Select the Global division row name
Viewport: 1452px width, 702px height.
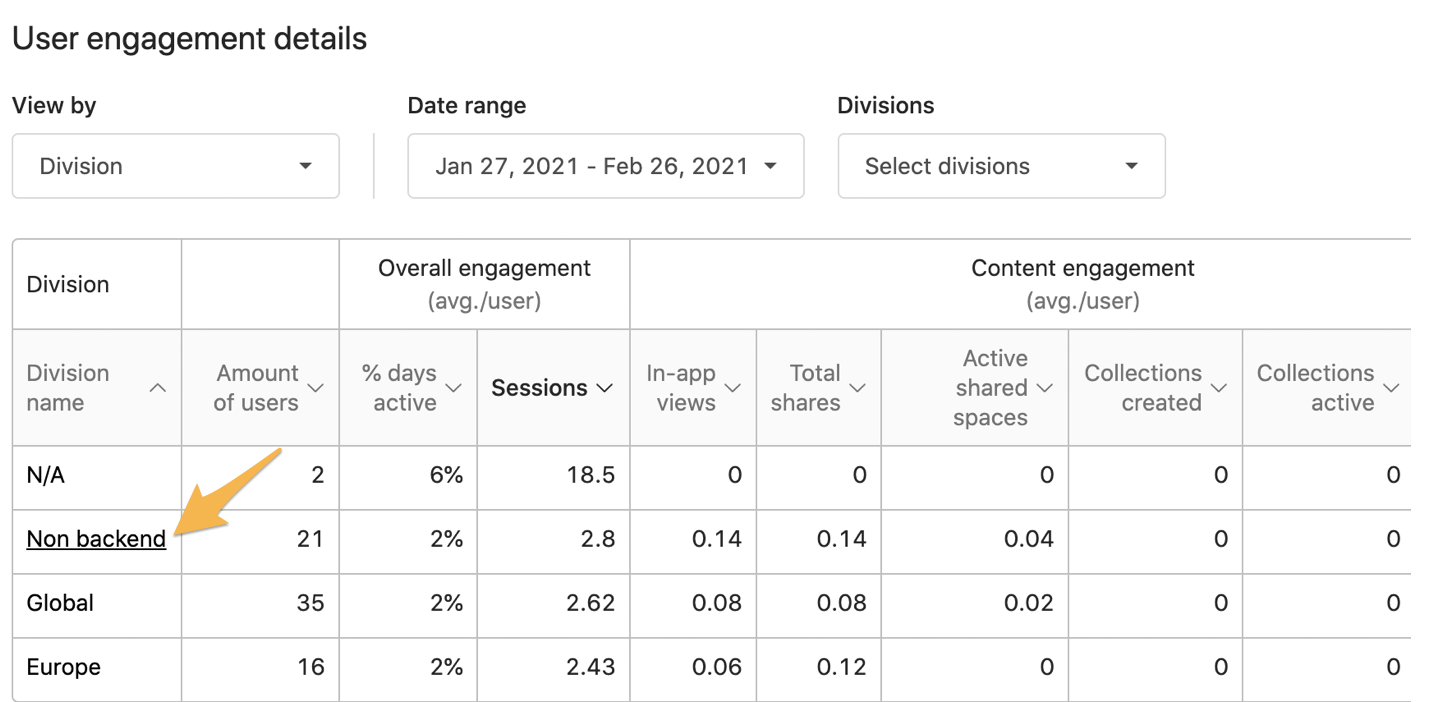[60, 603]
